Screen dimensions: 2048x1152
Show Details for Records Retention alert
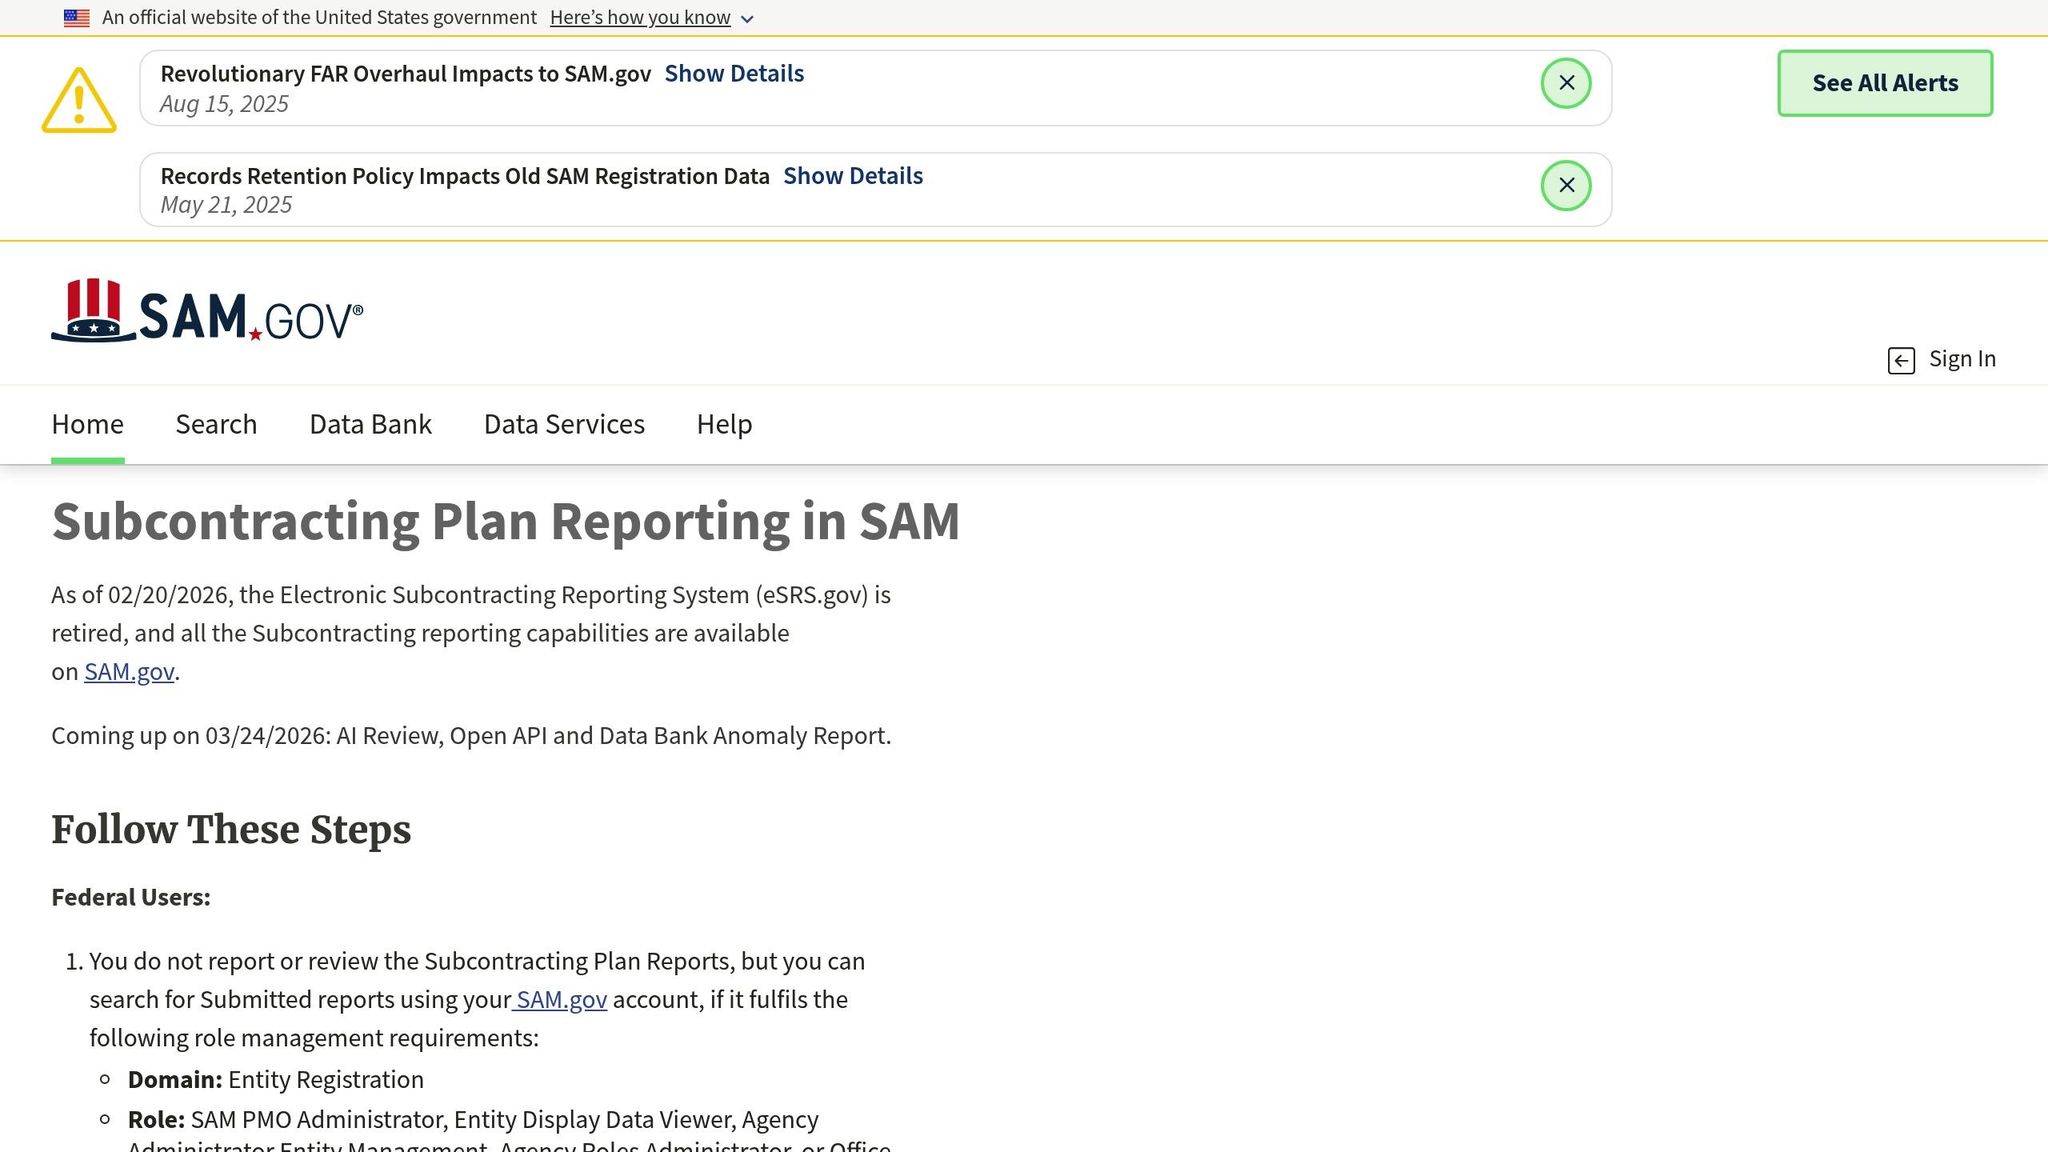pos(853,176)
